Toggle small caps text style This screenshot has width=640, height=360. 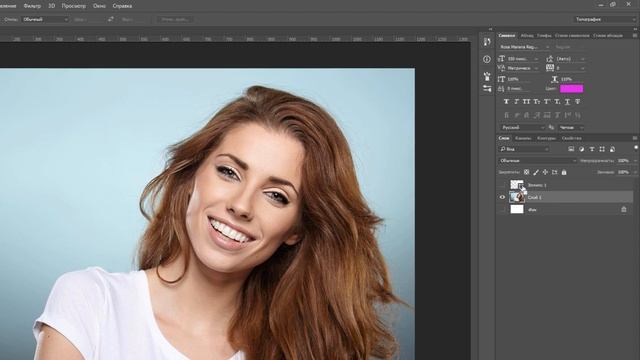[537, 101]
